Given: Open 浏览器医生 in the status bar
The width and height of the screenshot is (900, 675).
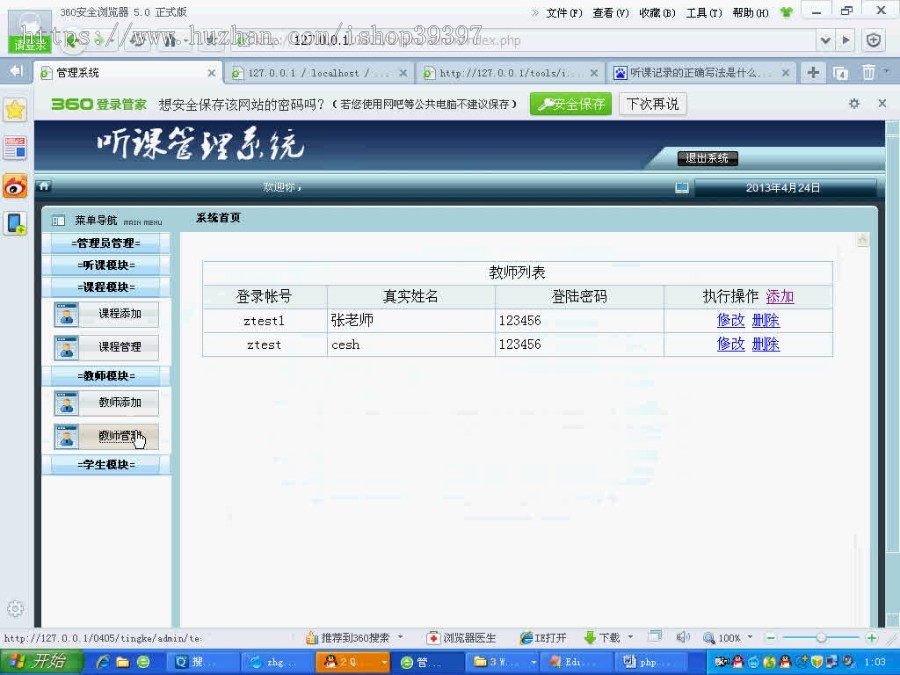Looking at the screenshot, I should click(x=461, y=638).
